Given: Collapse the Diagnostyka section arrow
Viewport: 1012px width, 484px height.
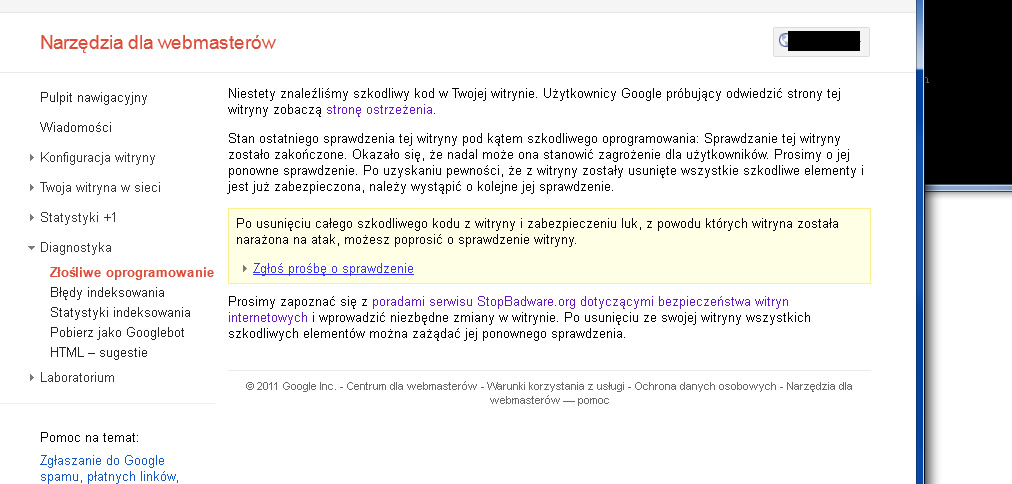Looking at the screenshot, I should click(32, 248).
